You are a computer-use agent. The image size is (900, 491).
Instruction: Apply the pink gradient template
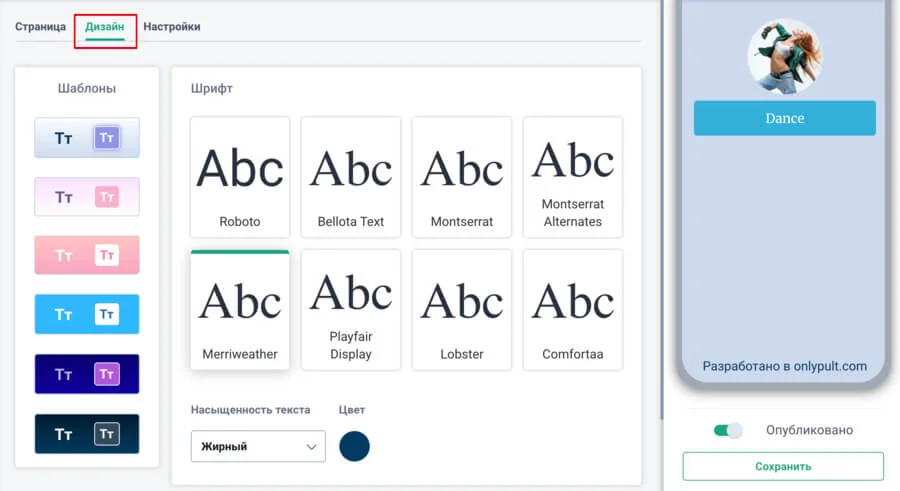87,255
